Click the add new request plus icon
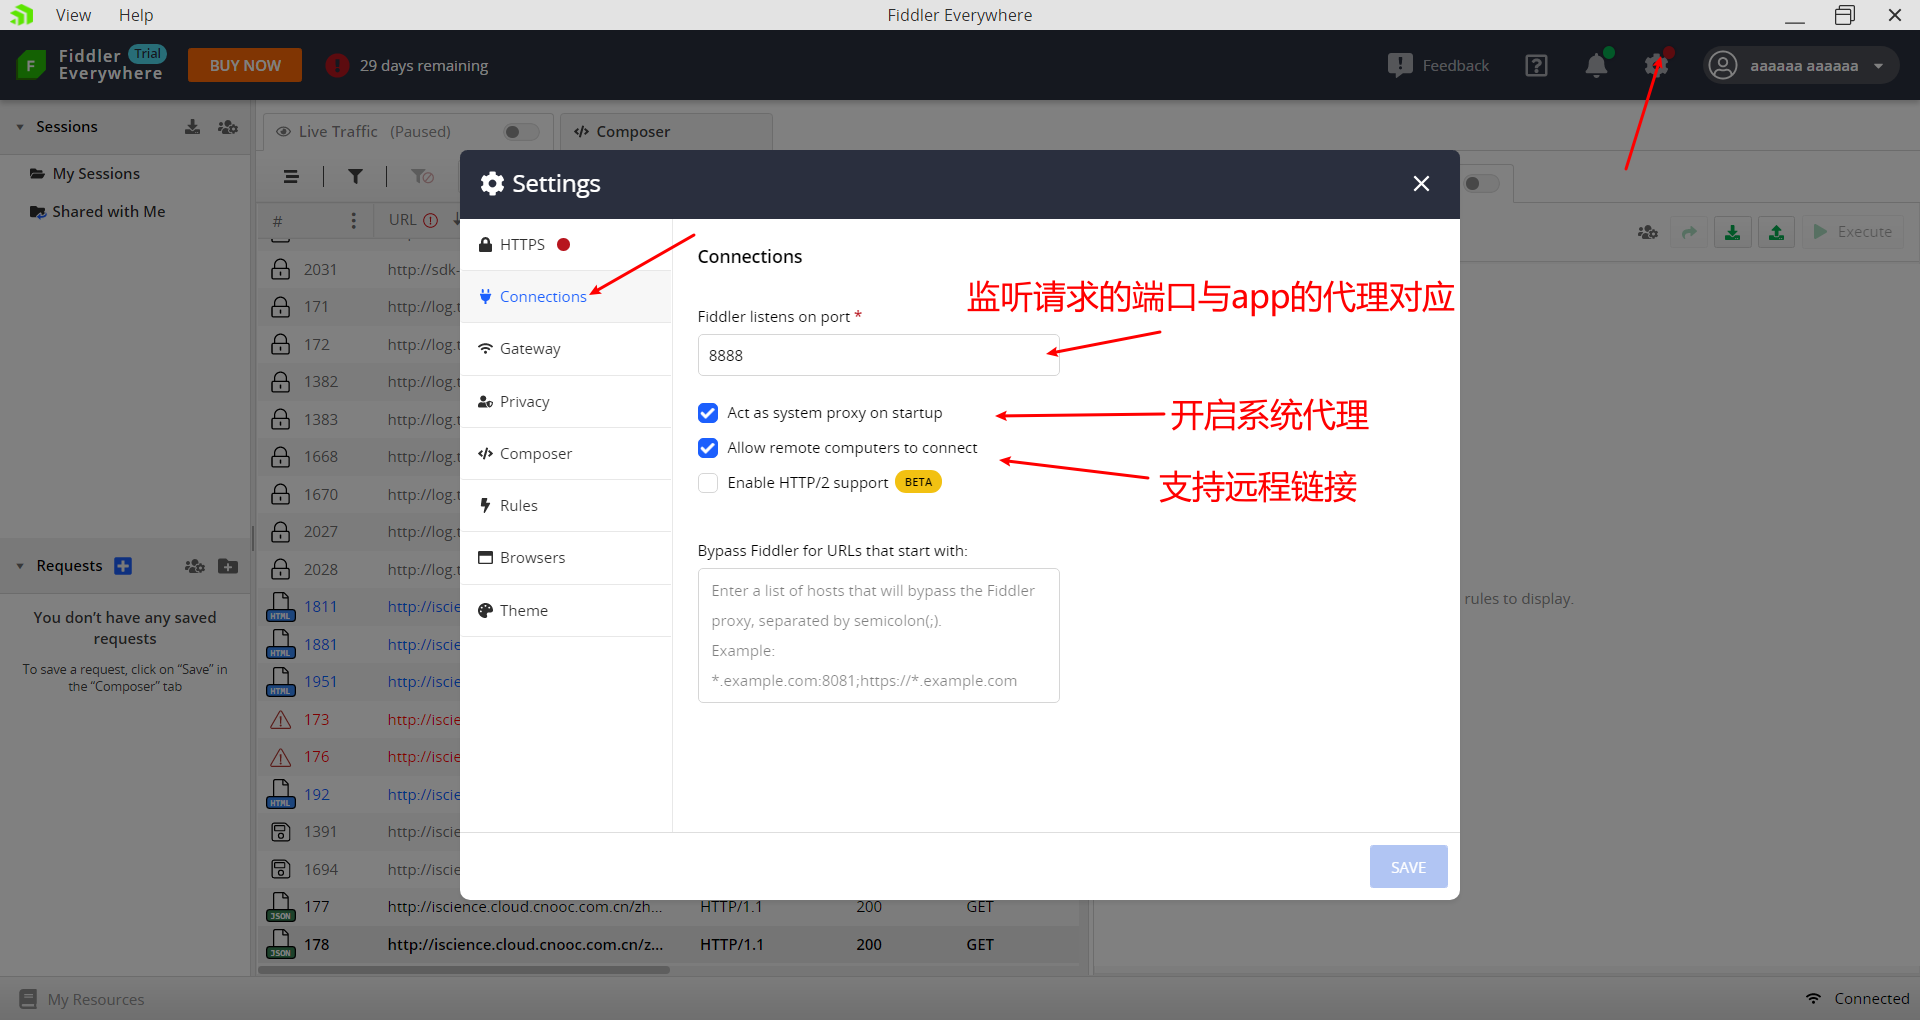The height and width of the screenshot is (1020, 1920). tap(123, 566)
